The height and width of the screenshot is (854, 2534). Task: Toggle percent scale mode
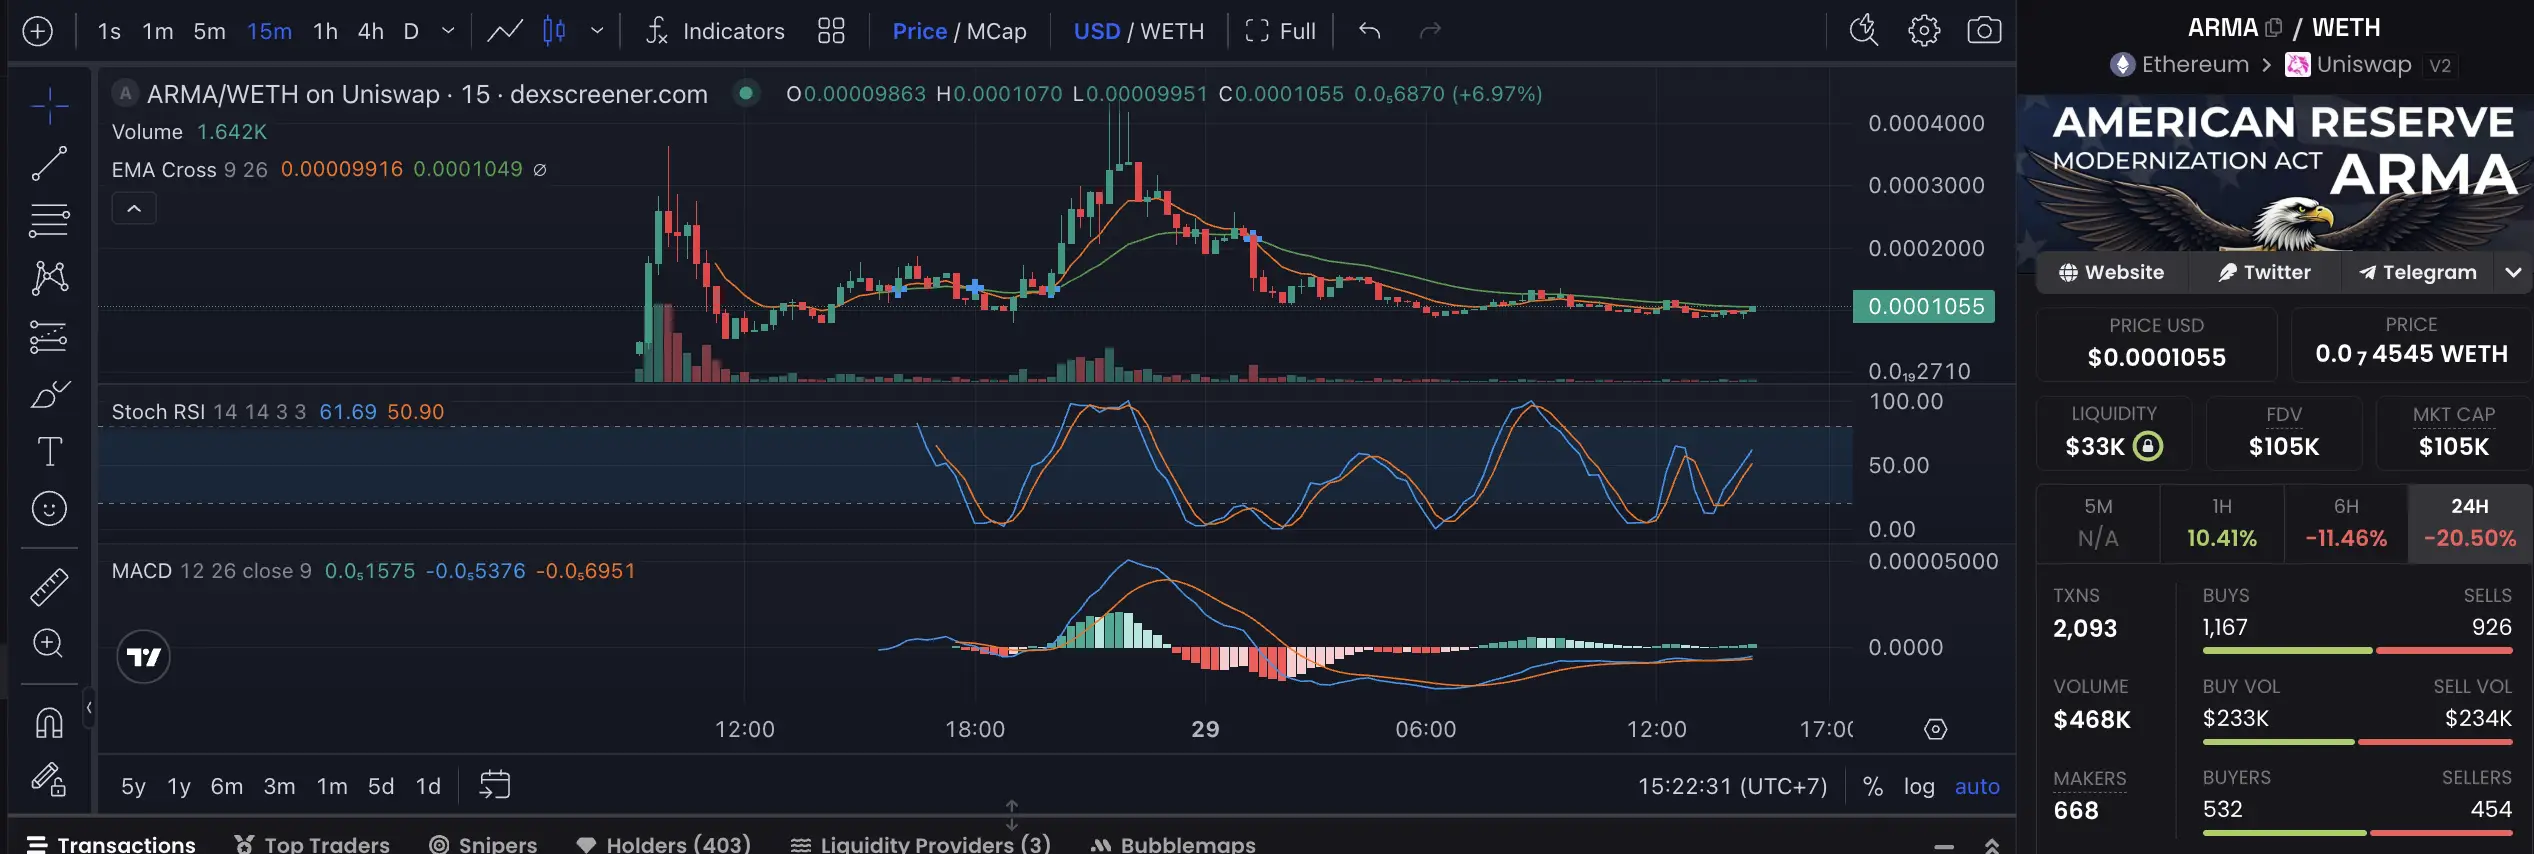pos(1873,787)
